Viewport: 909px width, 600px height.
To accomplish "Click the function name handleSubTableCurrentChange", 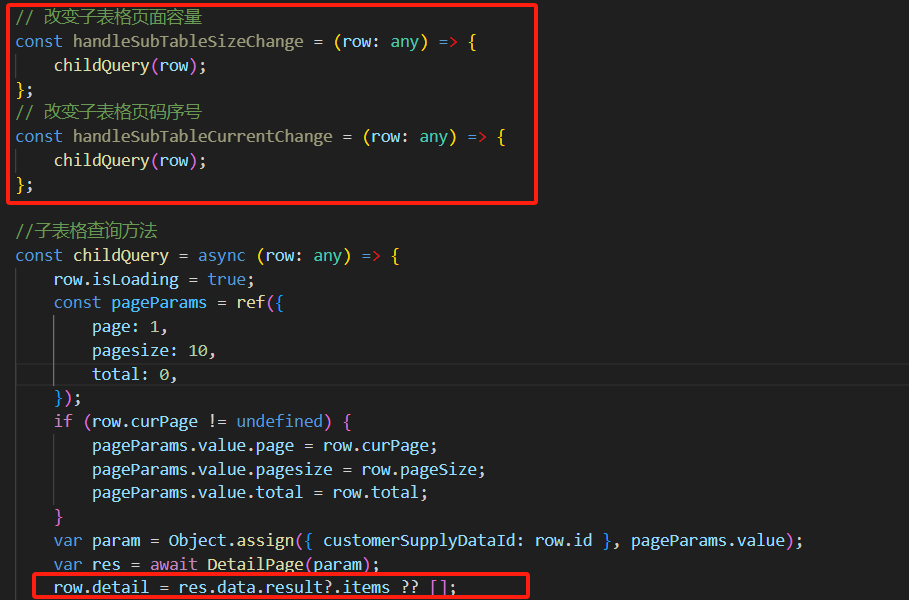I will 202,137.
